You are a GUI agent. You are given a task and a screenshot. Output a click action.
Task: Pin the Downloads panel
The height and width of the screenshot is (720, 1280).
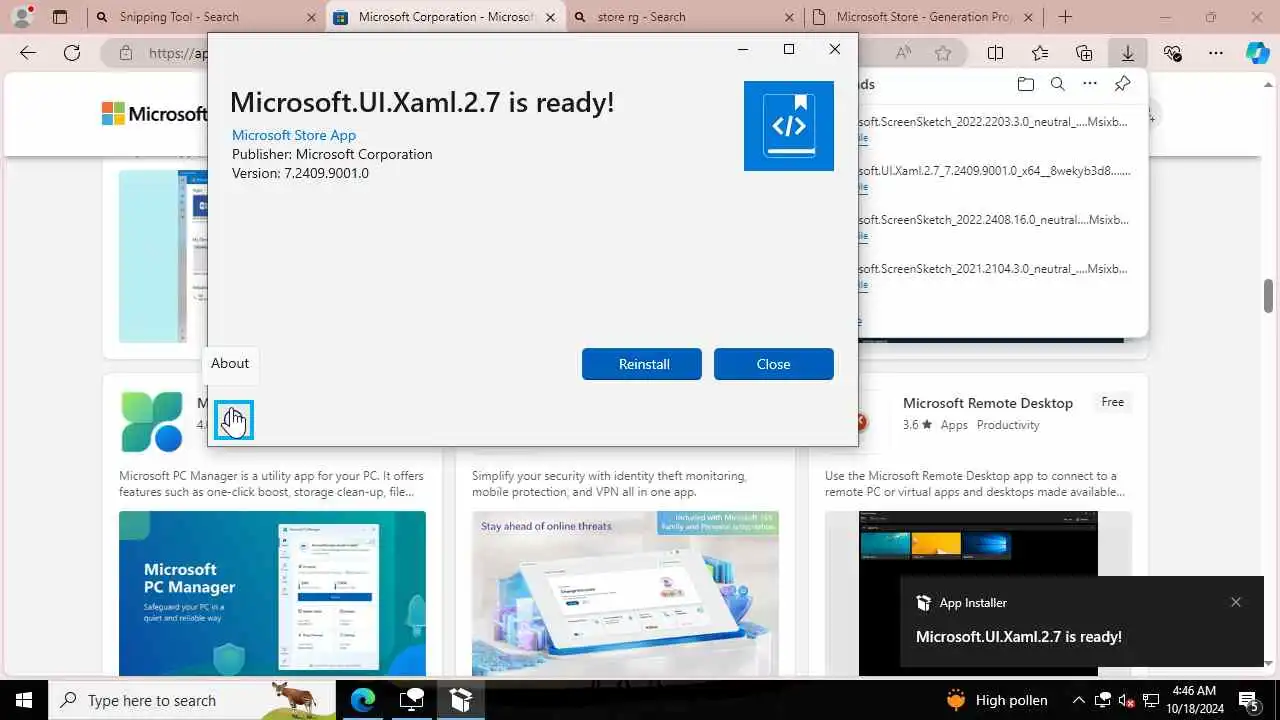[x=1122, y=84]
